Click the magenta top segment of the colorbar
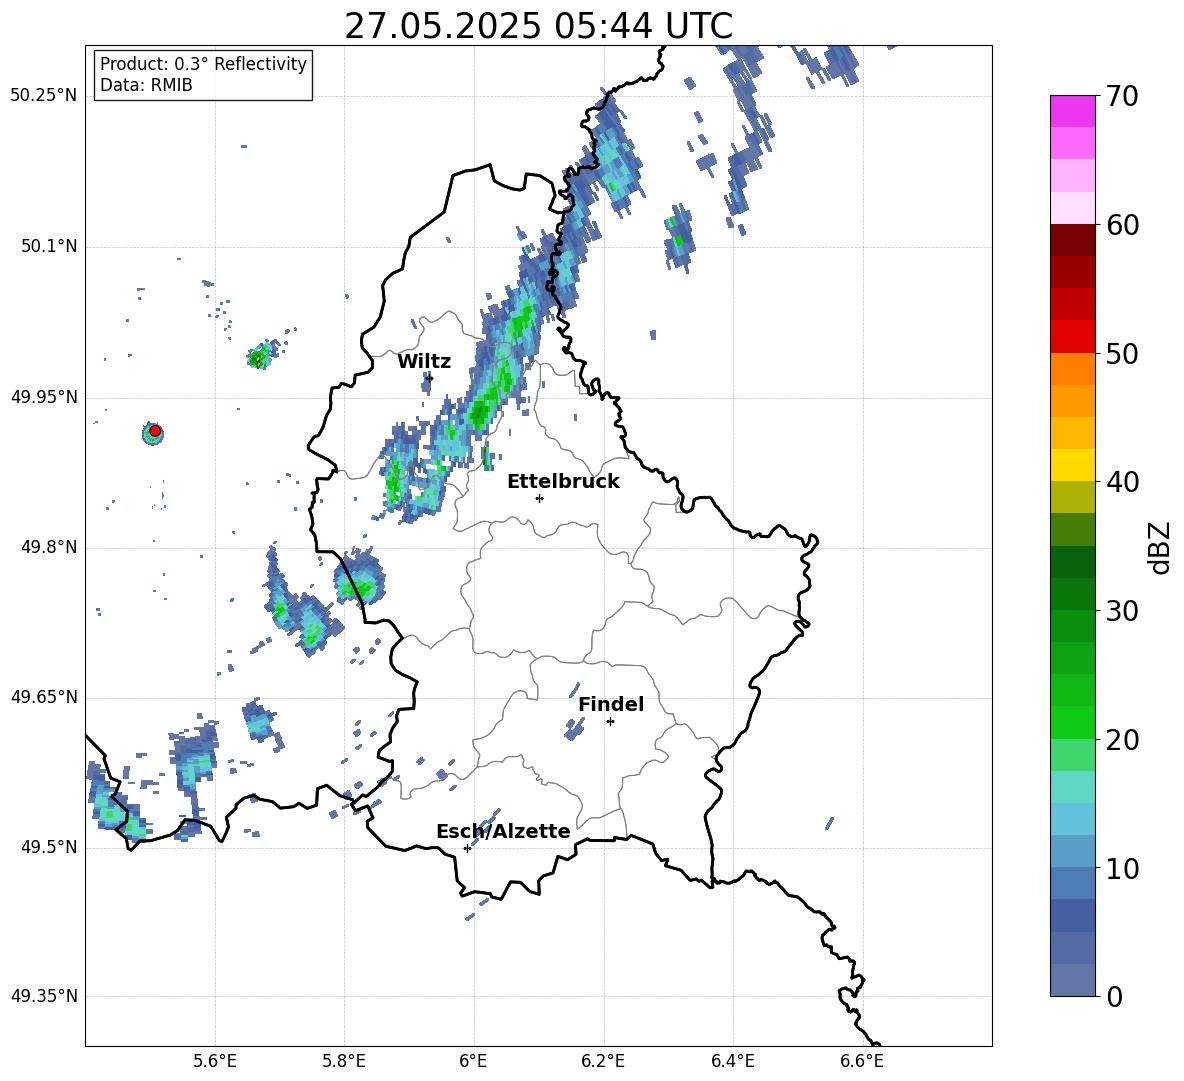Screen dimensions: 1184x1081 pos(1072,111)
